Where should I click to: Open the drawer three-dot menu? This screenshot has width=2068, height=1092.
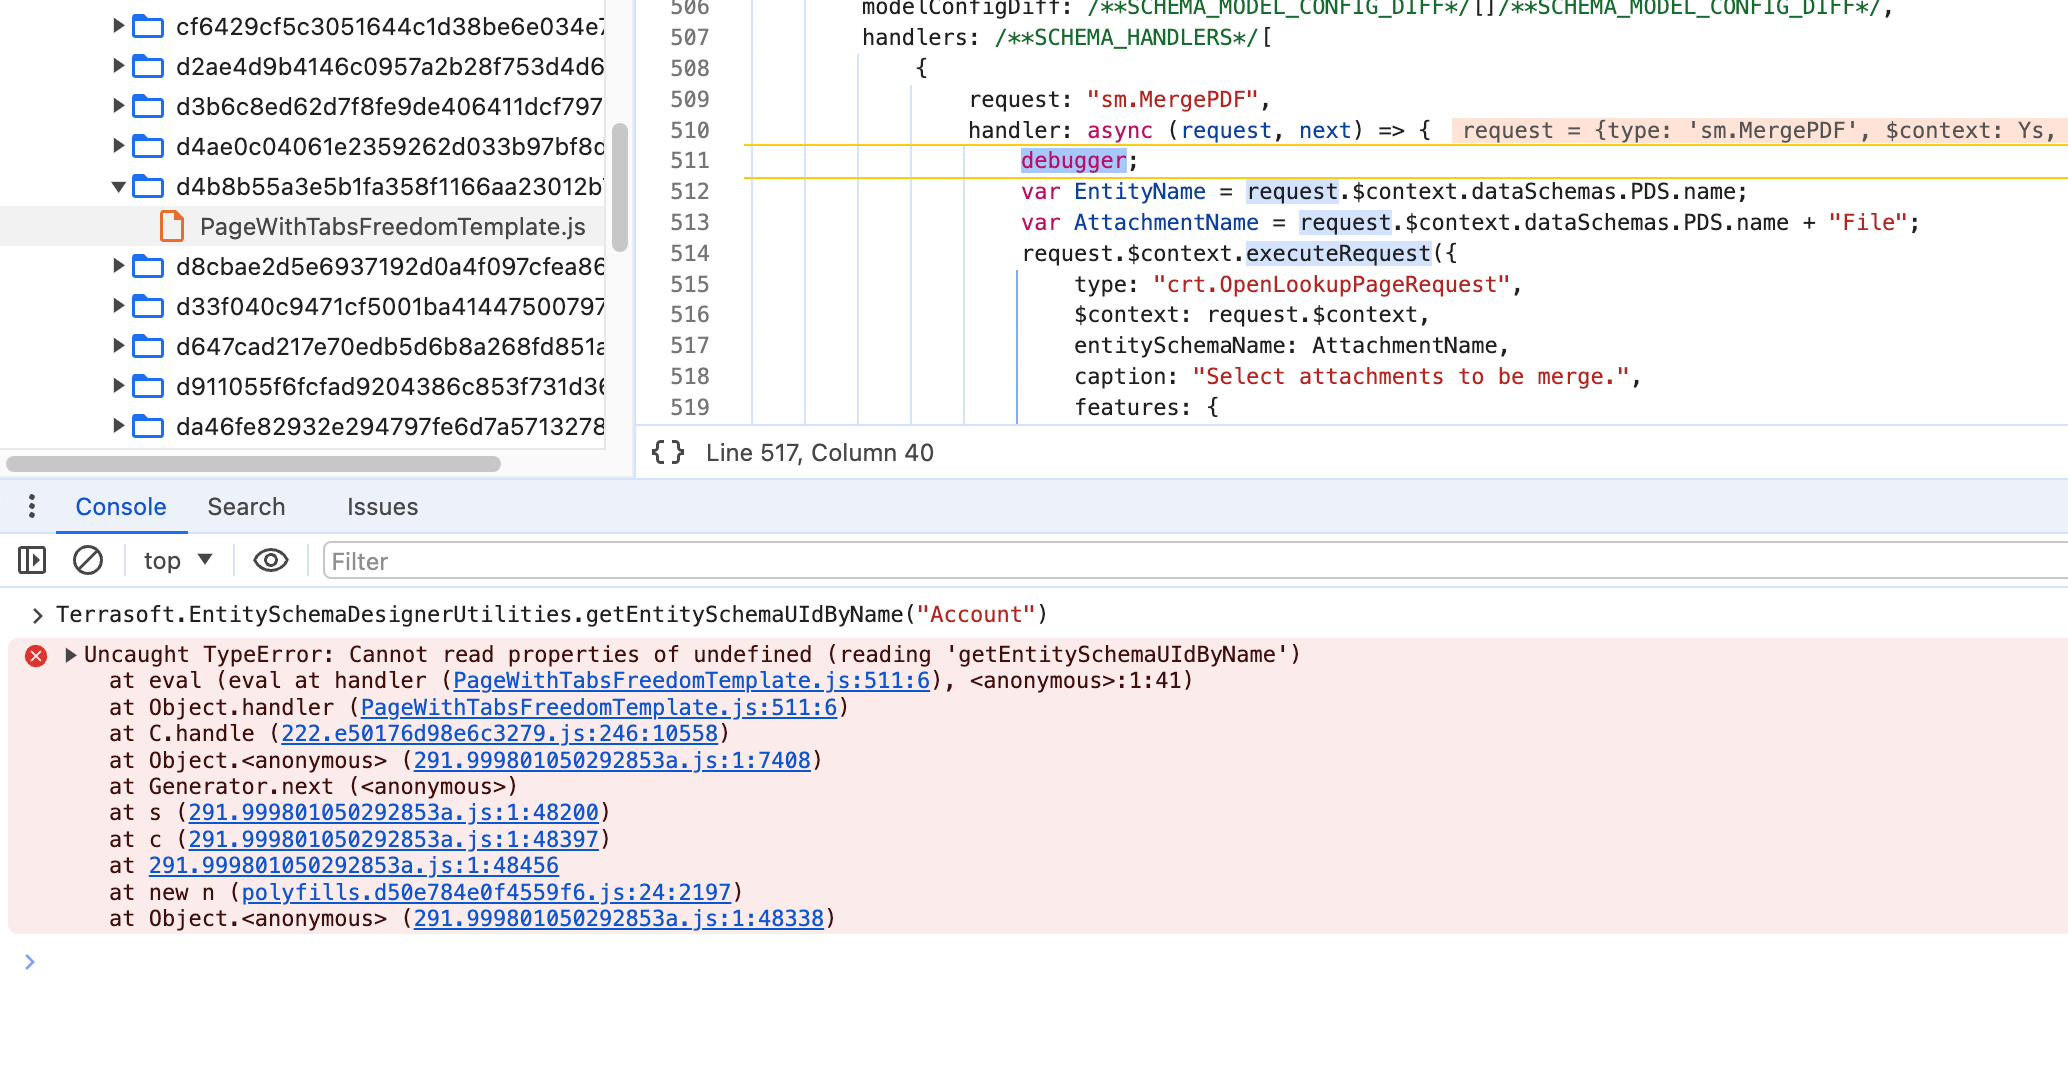coord(32,507)
